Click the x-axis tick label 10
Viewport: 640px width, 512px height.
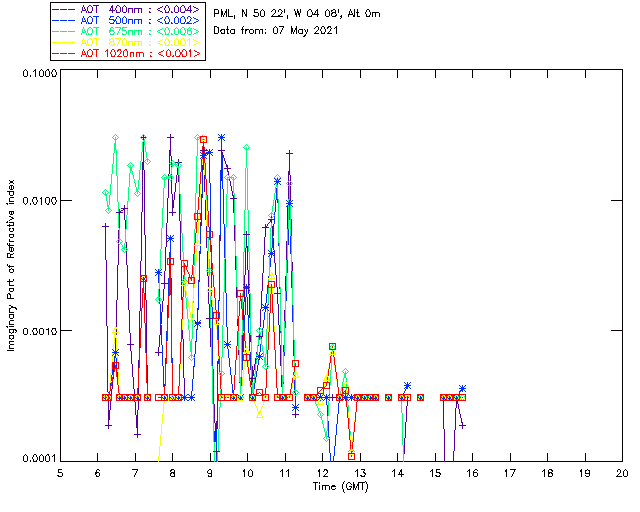pyautogui.click(x=247, y=473)
